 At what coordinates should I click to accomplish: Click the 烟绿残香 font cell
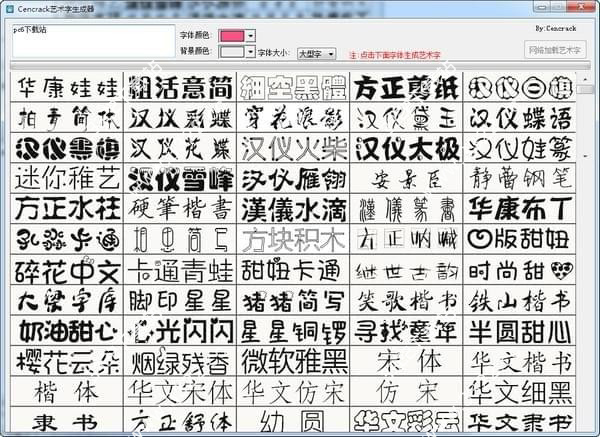180,361
